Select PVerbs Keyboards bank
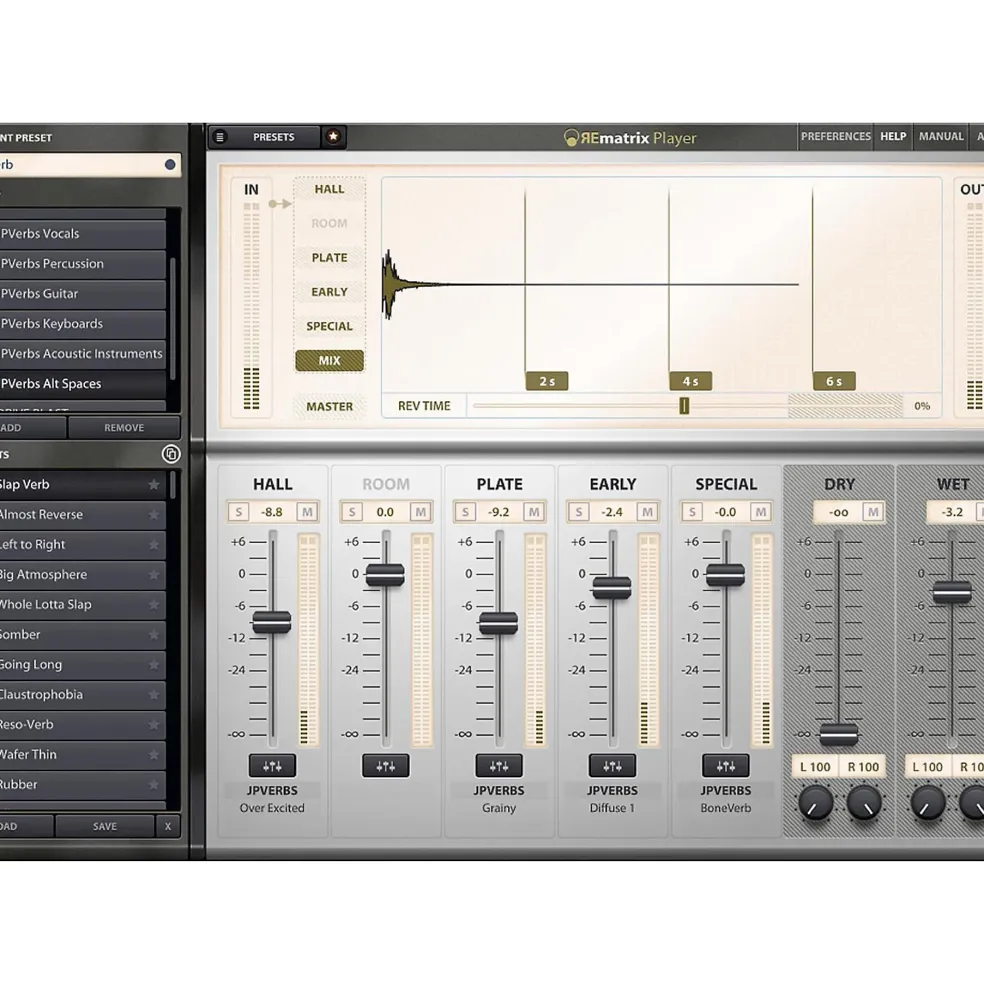Screen dimensions: 984x985 tap(83, 324)
